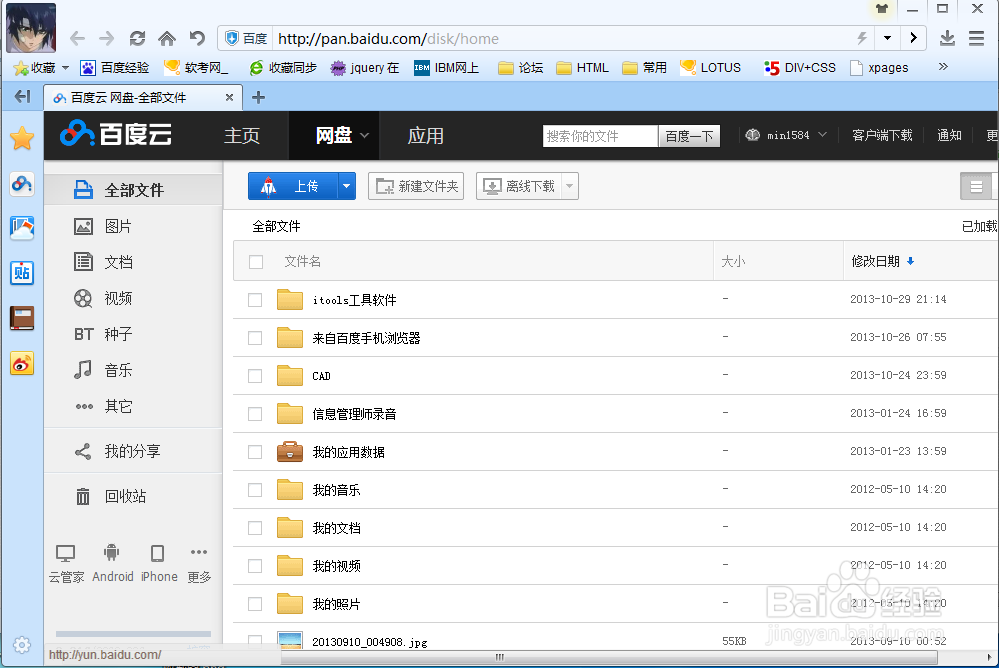Screen dimensions: 999x668
Task: Tick the checkbox for the CAD folder
Action: [x=255, y=376]
